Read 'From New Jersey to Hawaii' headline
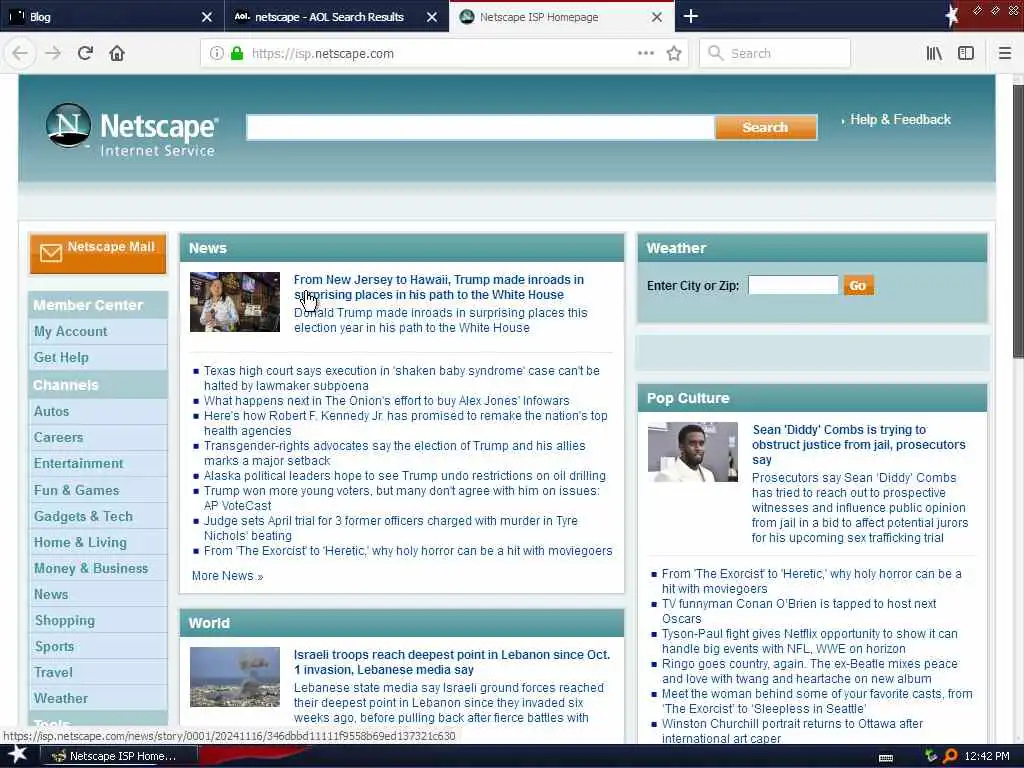This screenshot has width=1024, height=768. 439,287
